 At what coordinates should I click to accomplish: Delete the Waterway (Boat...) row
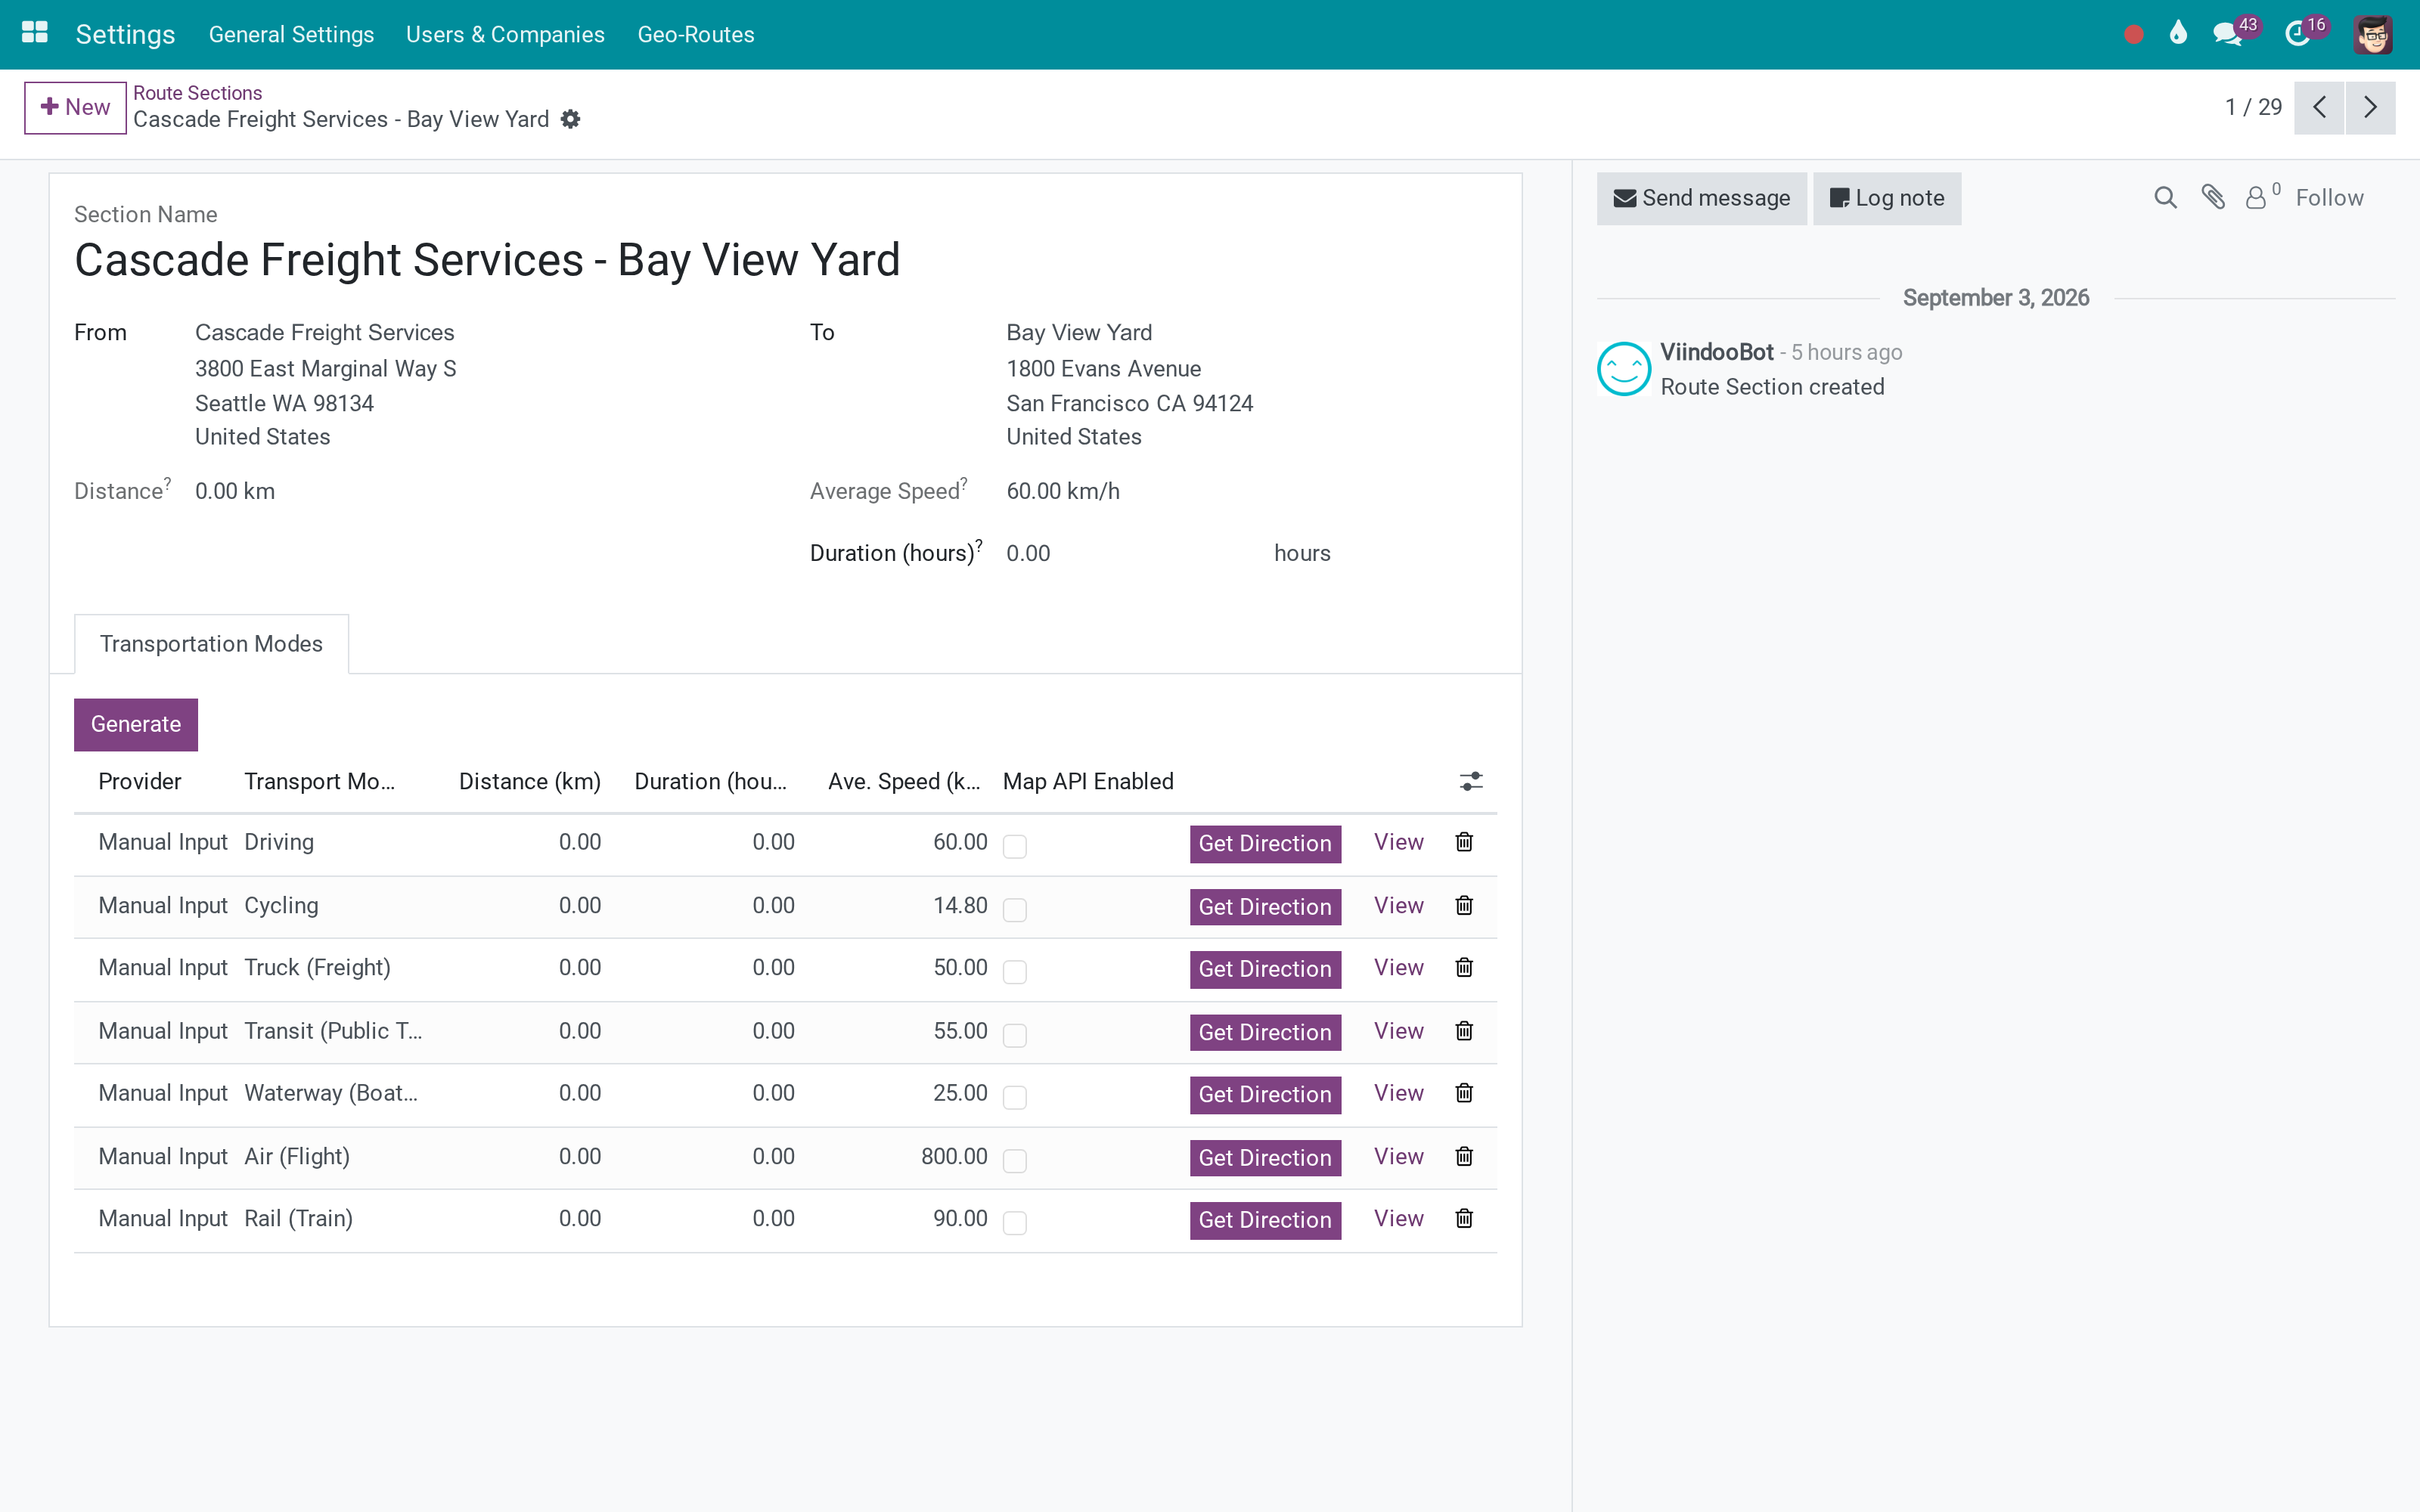coord(1464,1093)
